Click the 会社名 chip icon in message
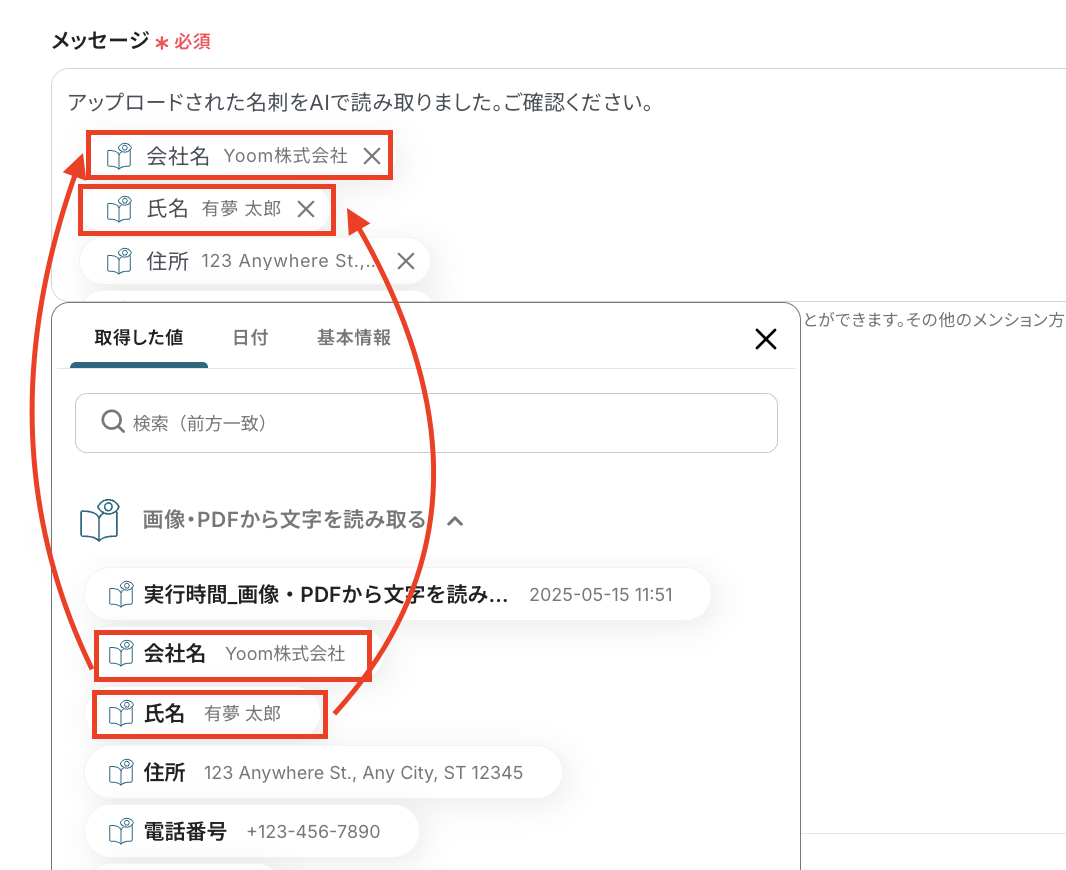The height and width of the screenshot is (870, 1066). point(120,156)
